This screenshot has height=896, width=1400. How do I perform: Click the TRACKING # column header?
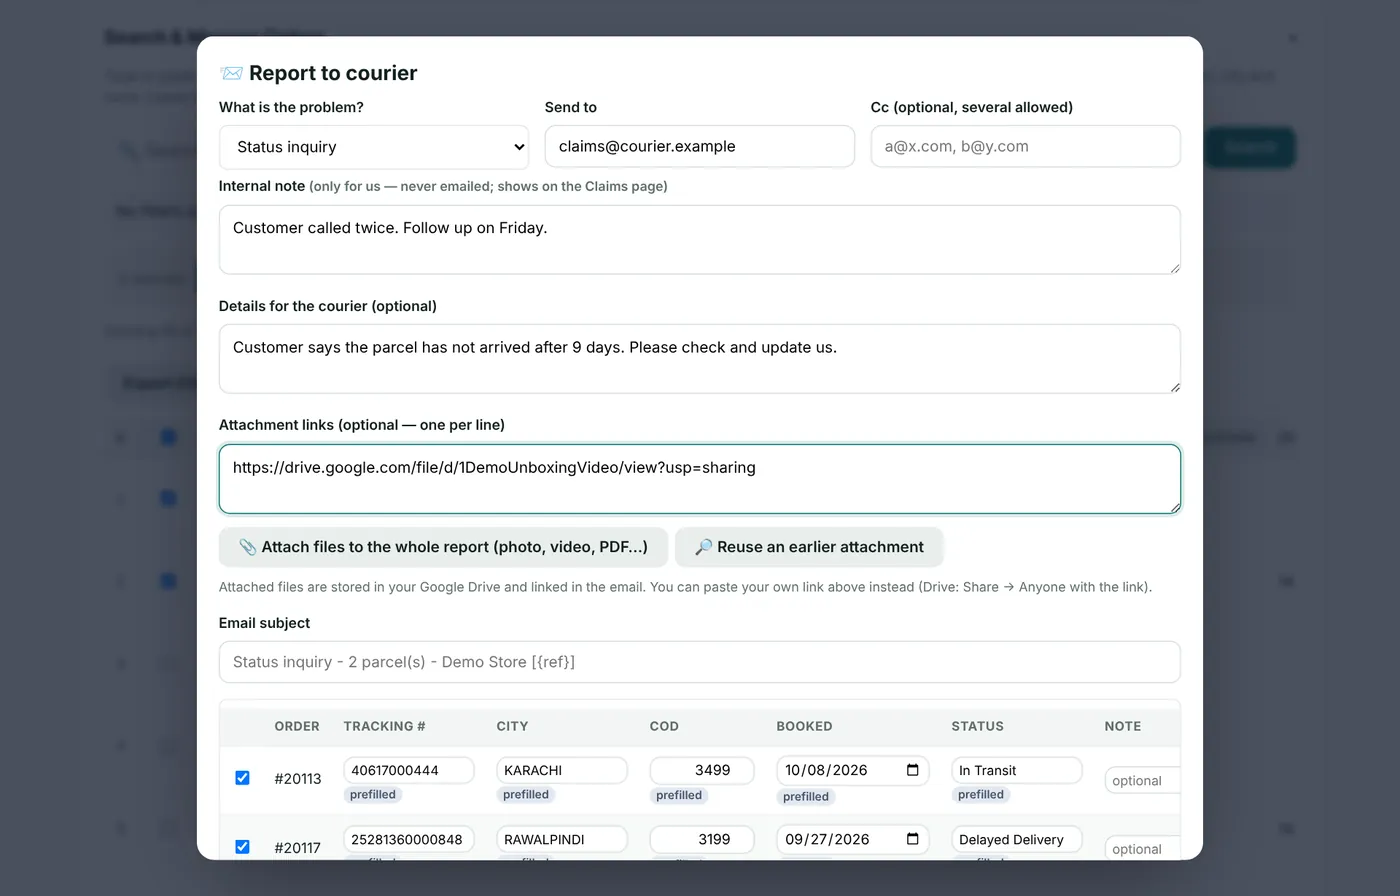[x=384, y=726]
